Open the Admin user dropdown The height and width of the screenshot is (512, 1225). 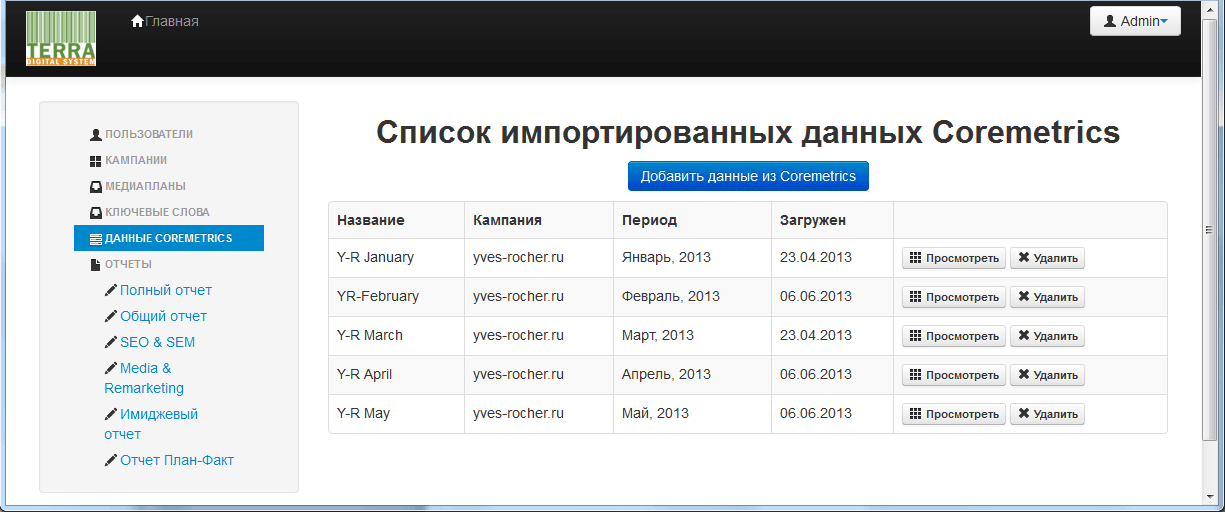[1135, 21]
